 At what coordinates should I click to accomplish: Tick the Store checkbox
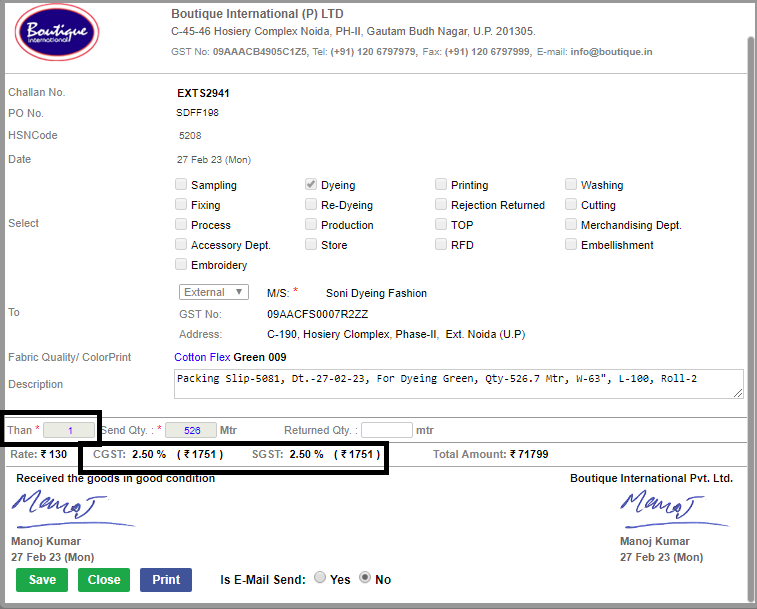tap(311, 244)
